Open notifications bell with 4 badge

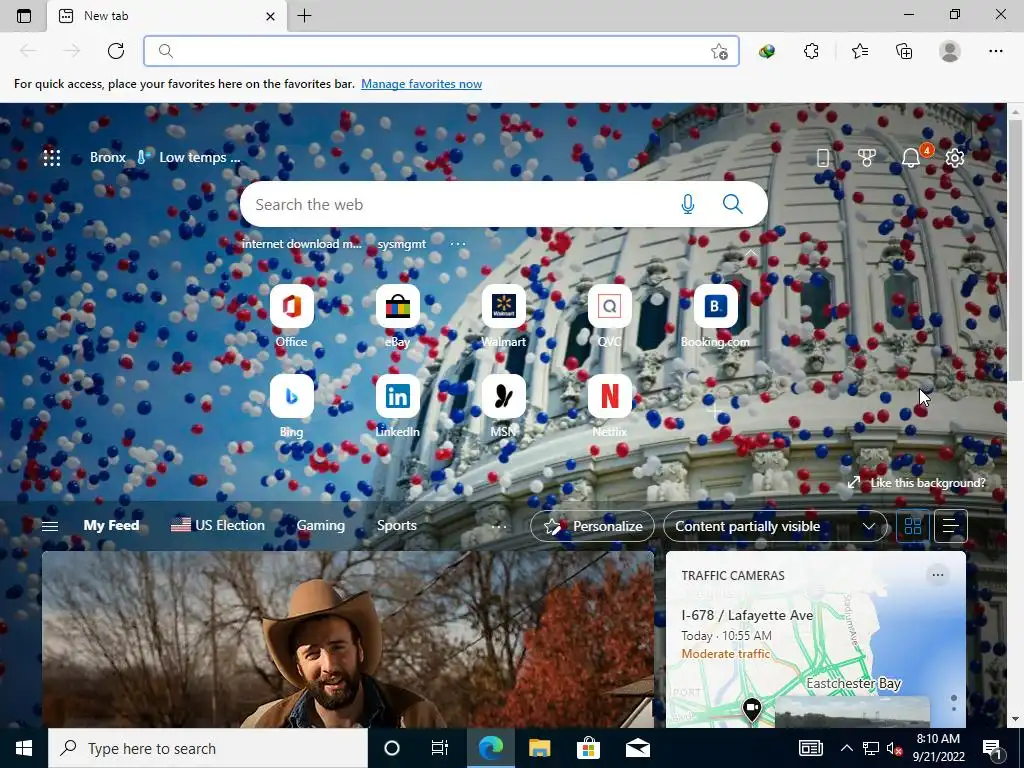(x=911, y=157)
